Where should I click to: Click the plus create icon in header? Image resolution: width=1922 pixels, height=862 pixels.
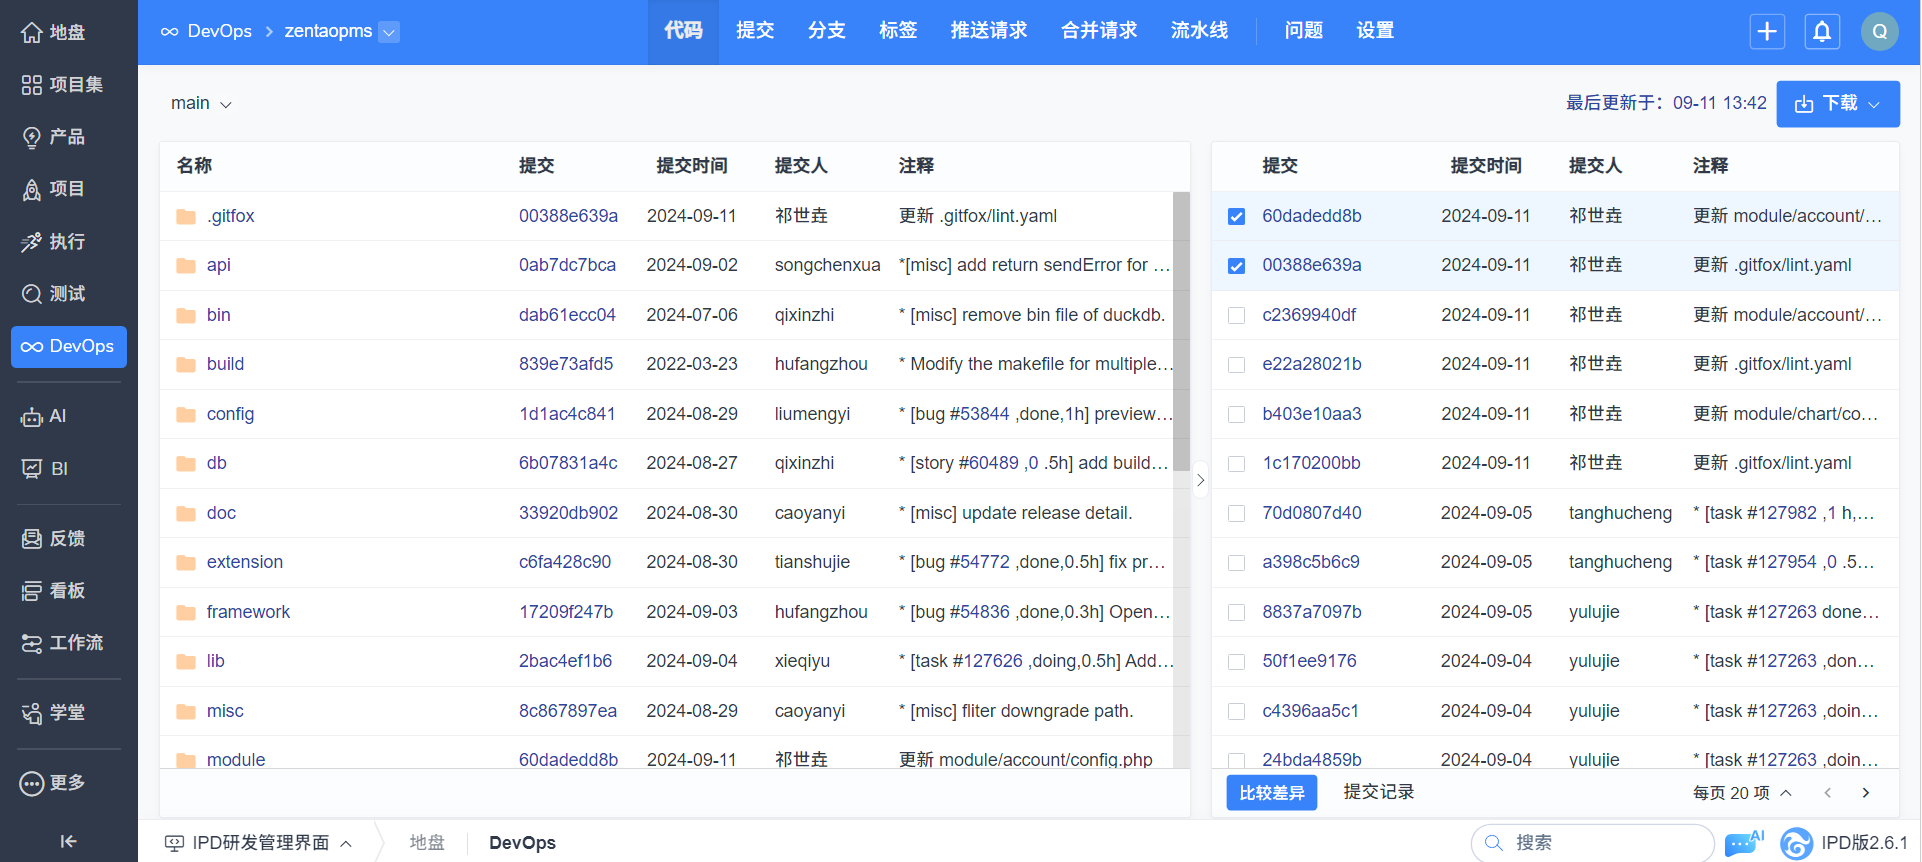point(1767,31)
